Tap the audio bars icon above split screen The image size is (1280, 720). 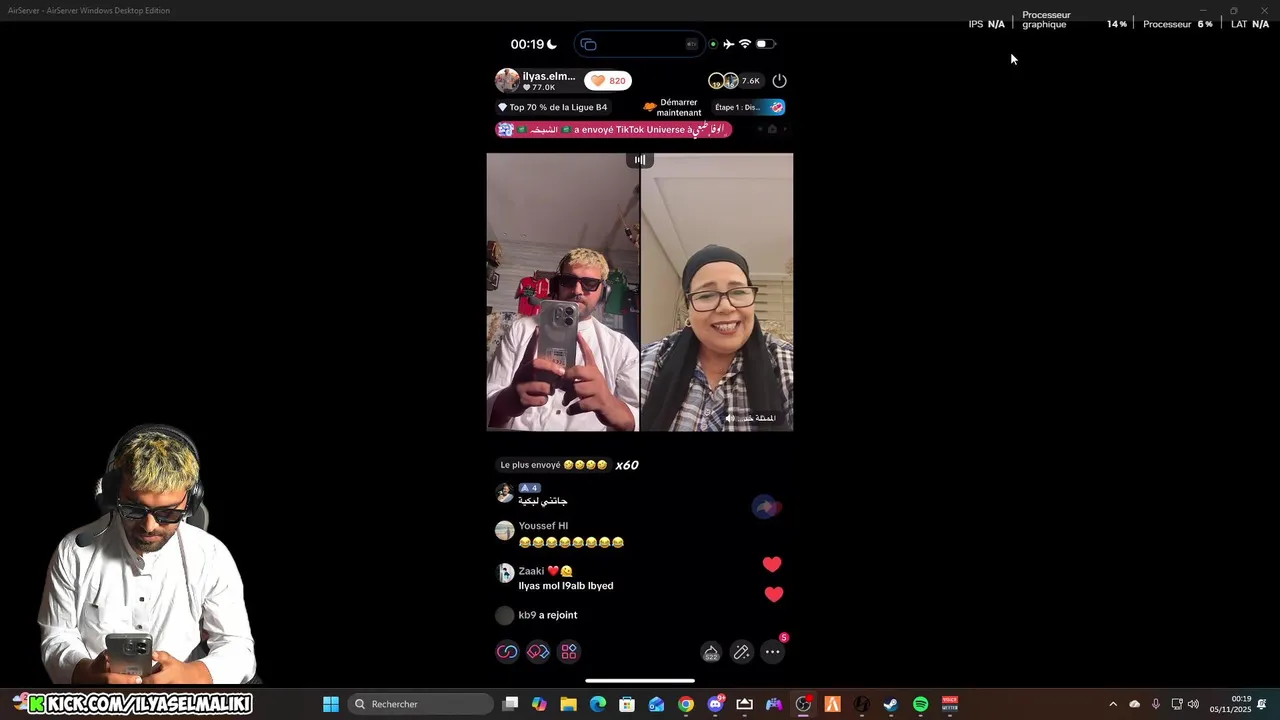tap(640, 159)
